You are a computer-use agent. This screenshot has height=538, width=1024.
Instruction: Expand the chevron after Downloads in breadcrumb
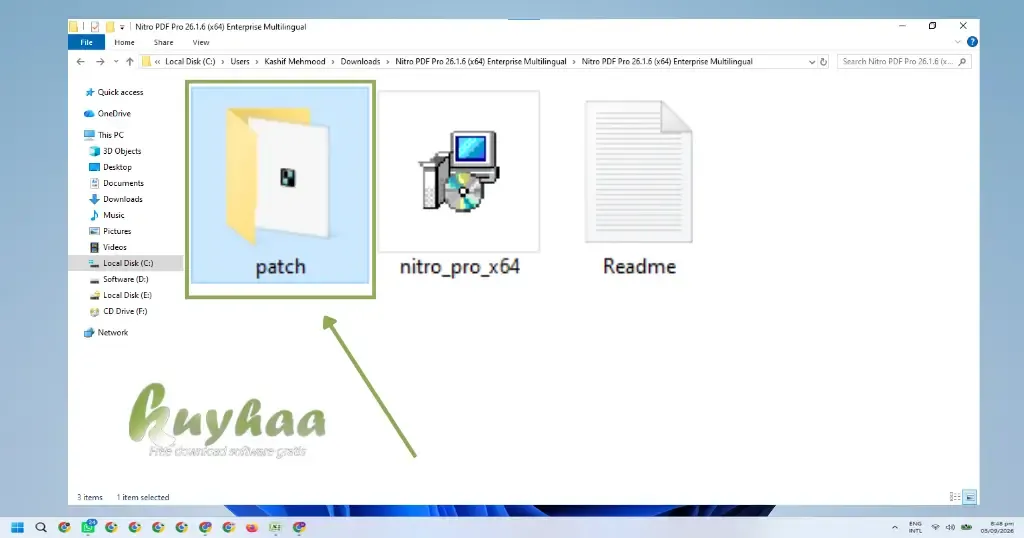[388, 61]
